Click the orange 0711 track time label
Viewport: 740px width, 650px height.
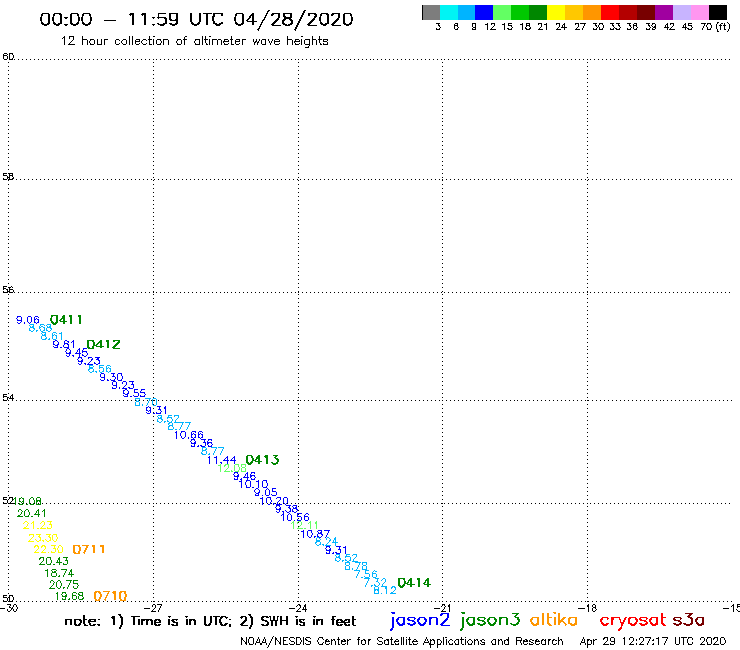coord(89,549)
